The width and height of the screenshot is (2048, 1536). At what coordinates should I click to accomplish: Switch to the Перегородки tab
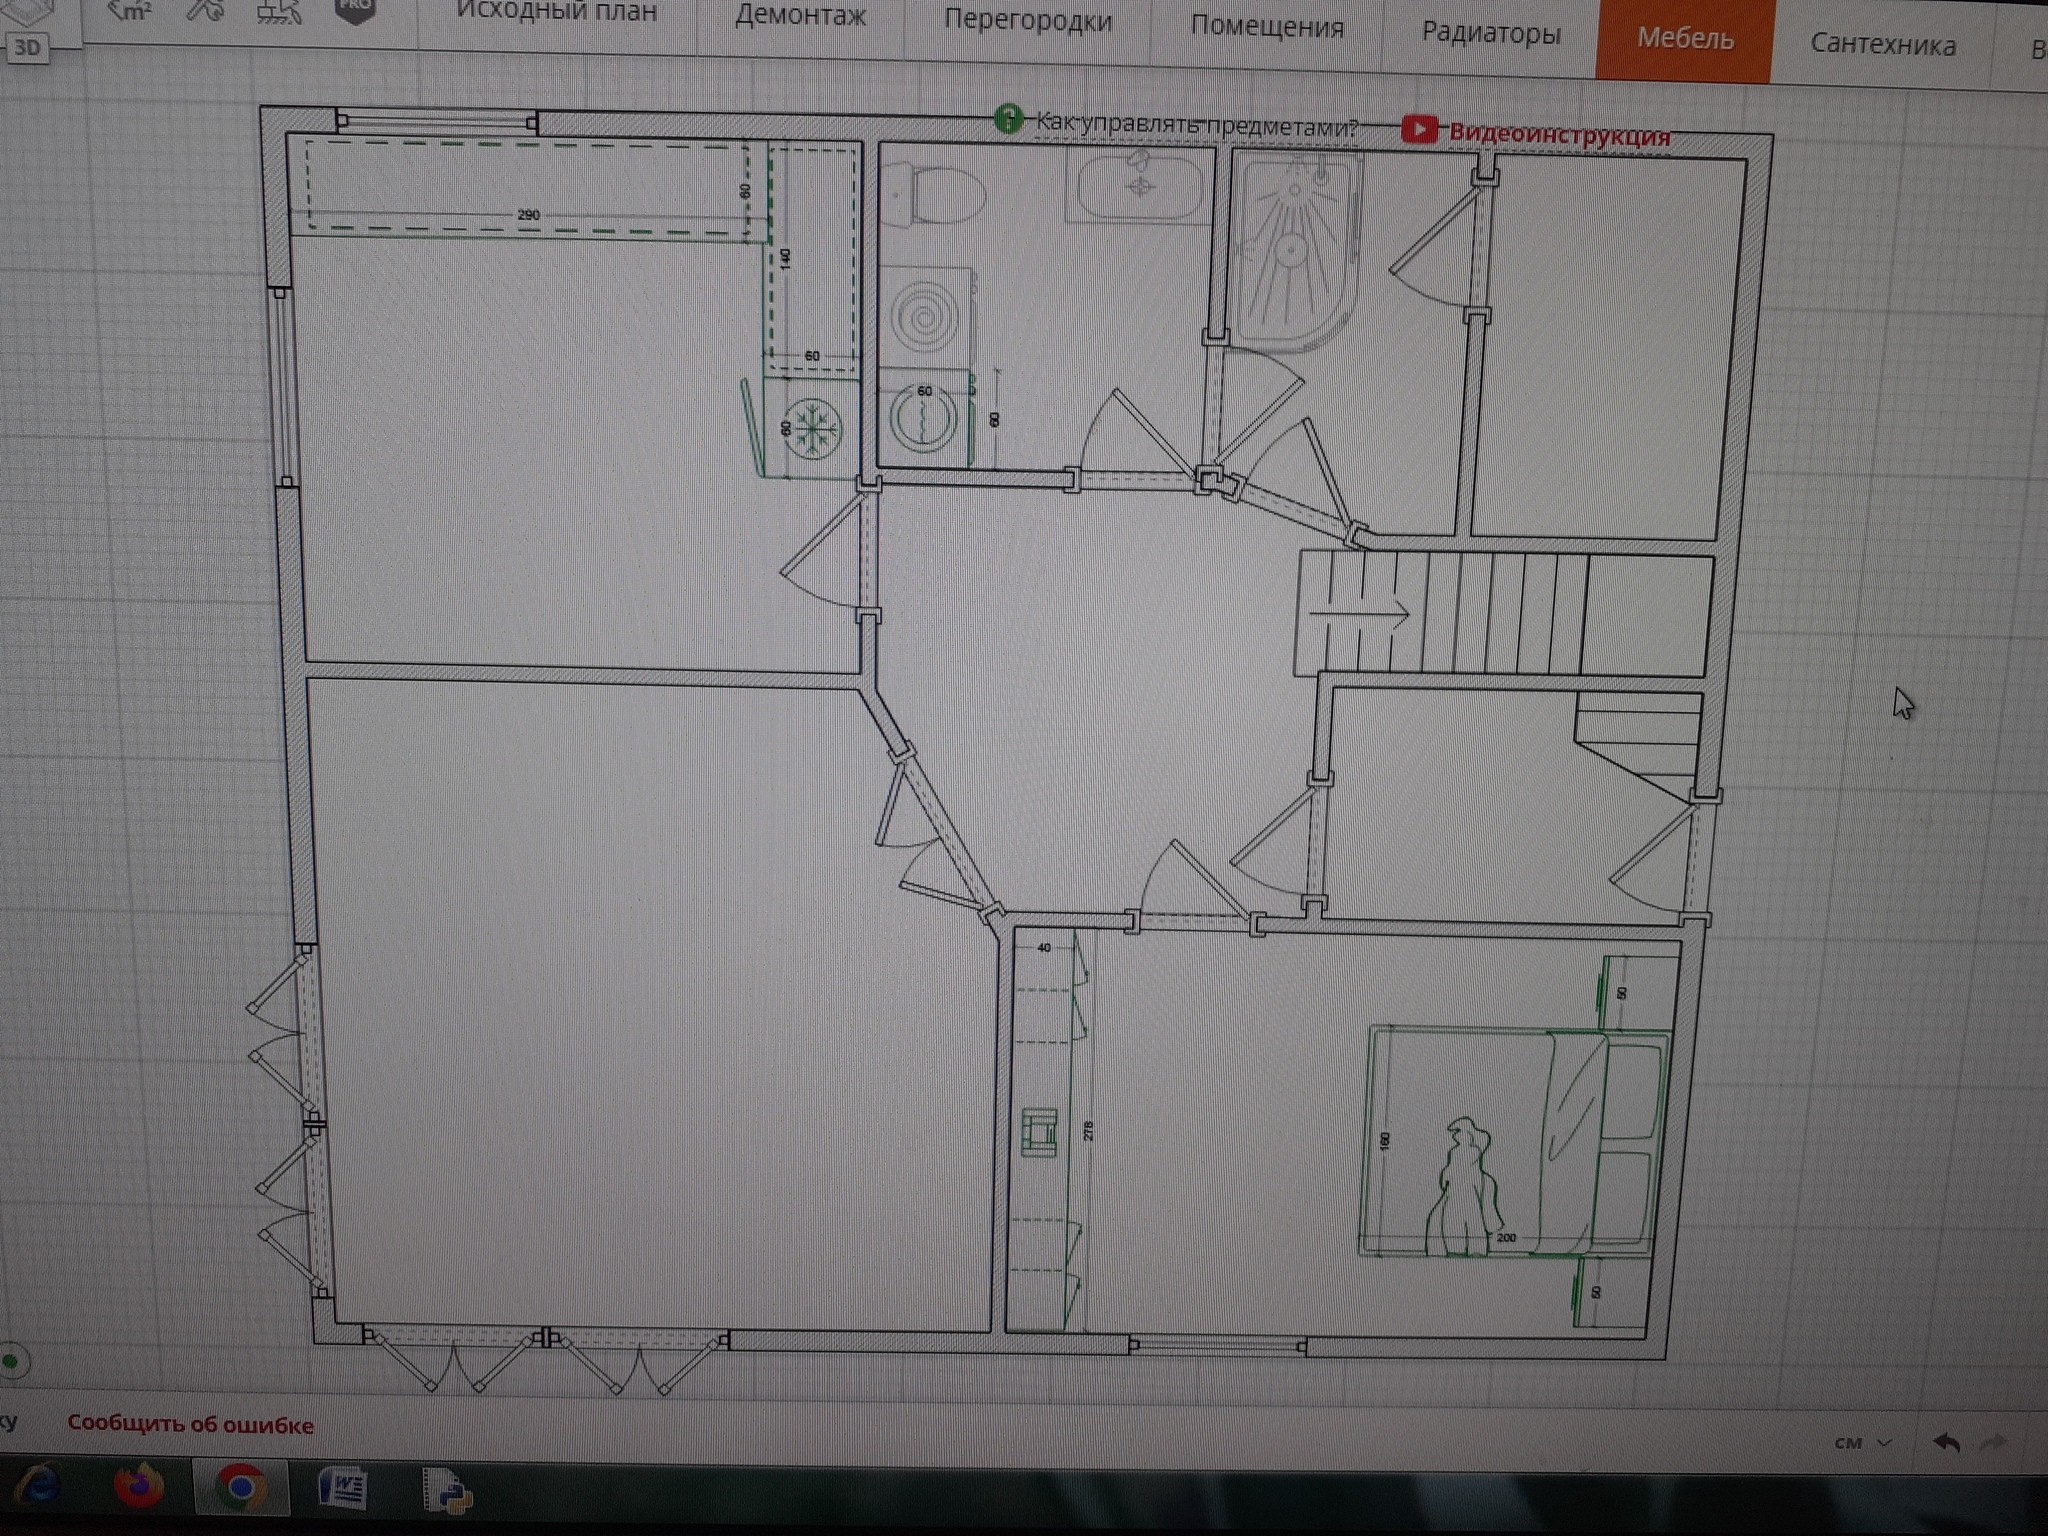(1027, 21)
